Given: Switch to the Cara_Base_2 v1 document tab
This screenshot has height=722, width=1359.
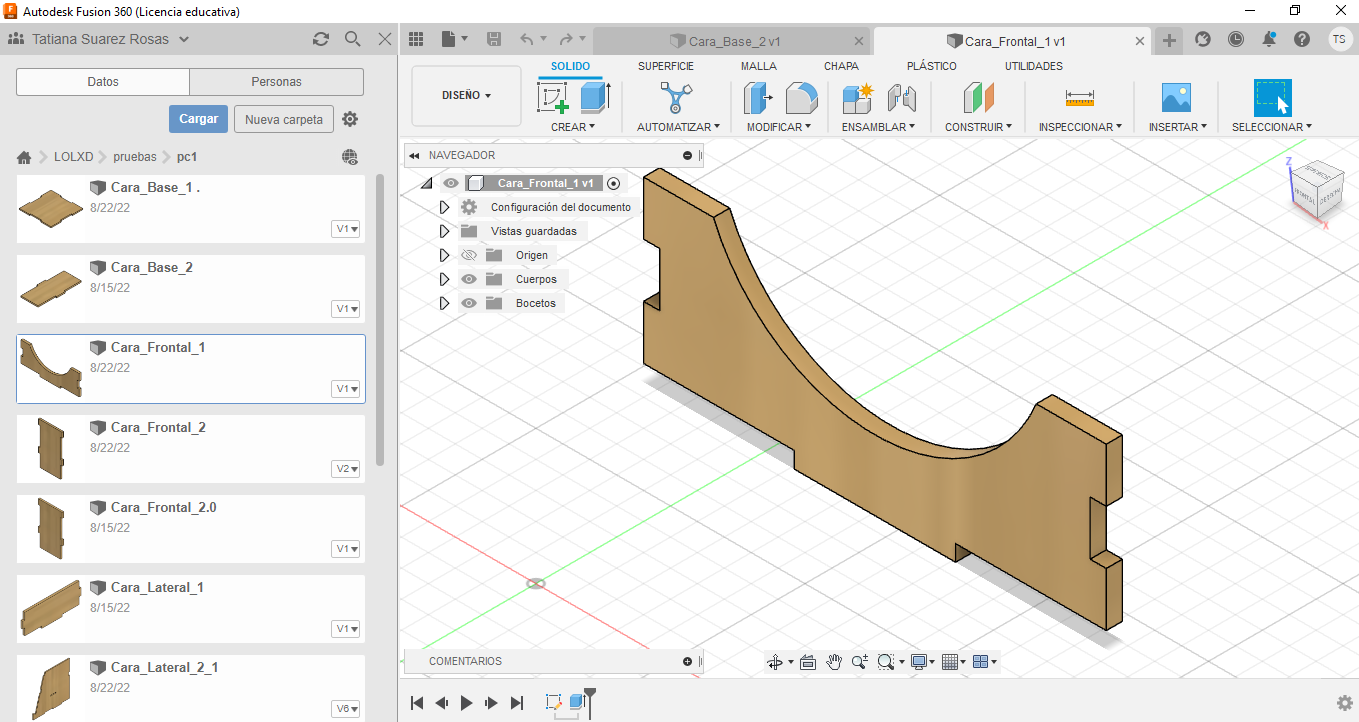Looking at the screenshot, I should coord(733,41).
